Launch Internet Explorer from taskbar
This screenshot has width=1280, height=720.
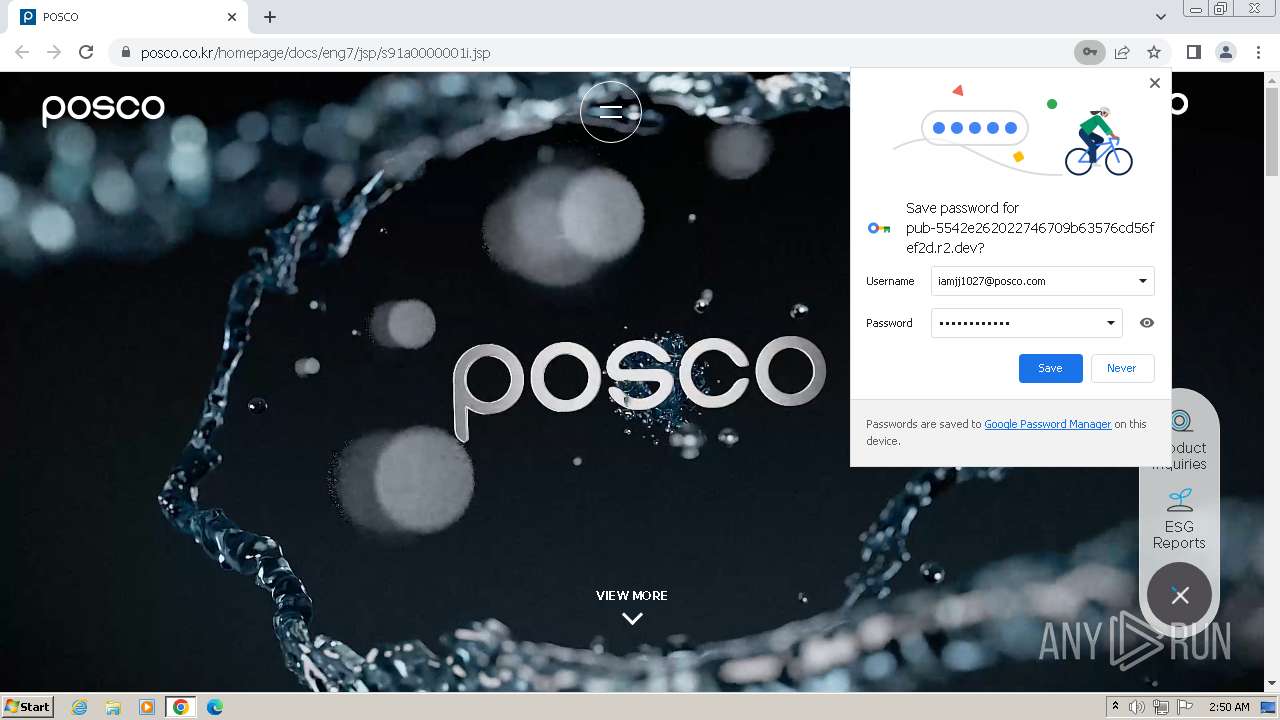(80, 707)
